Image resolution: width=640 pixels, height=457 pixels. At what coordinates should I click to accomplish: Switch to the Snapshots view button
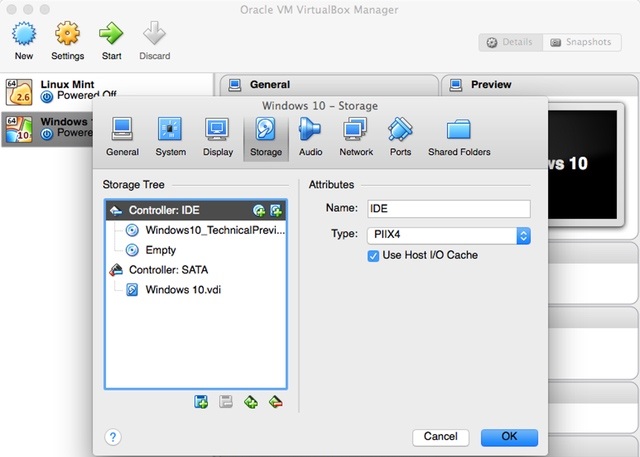click(x=582, y=42)
